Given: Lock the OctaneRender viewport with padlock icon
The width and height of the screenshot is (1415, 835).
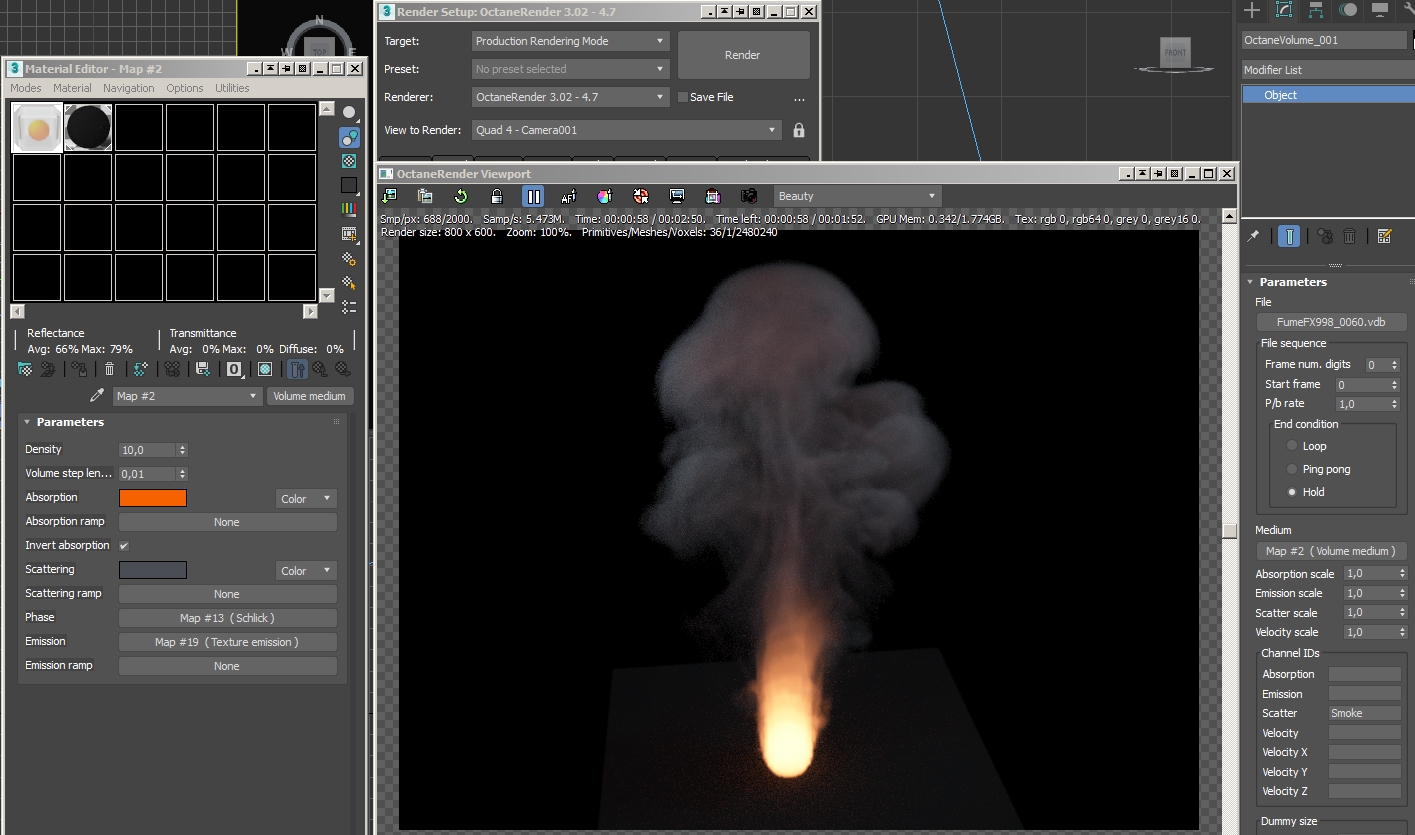Looking at the screenshot, I should (497, 196).
